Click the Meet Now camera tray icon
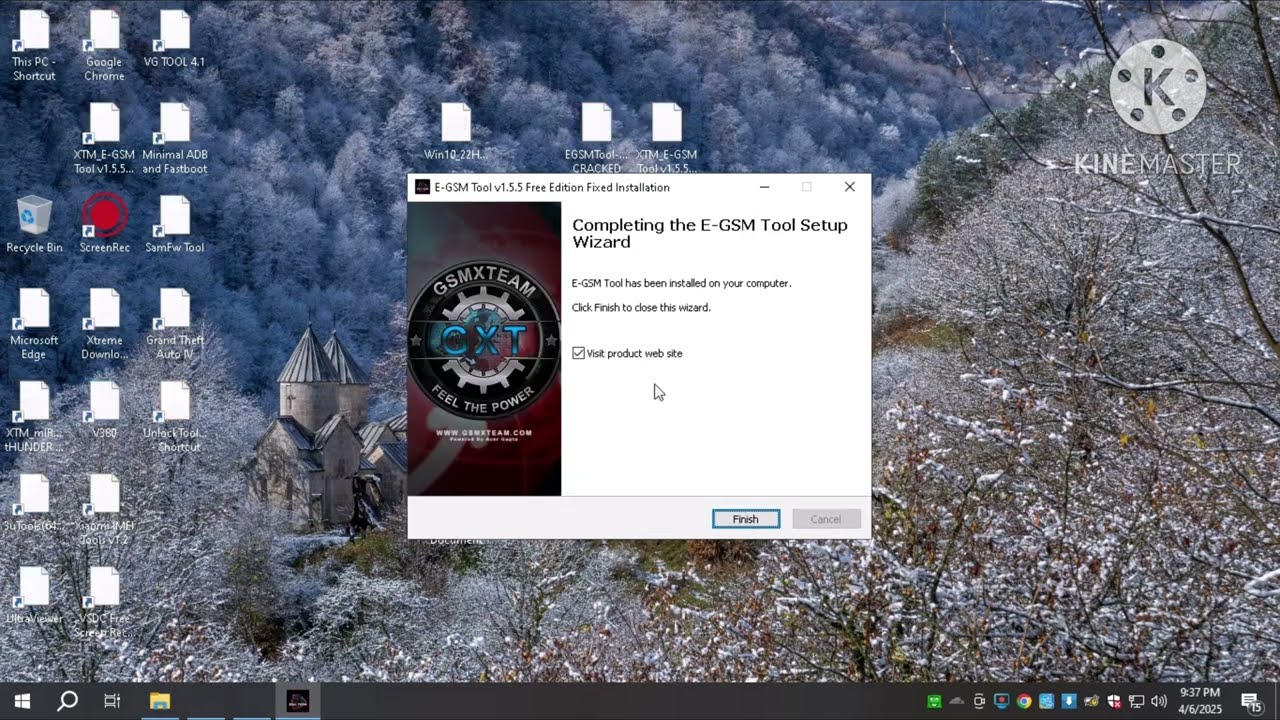Image resolution: width=1280 pixels, height=720 pixels. point(979,701)
